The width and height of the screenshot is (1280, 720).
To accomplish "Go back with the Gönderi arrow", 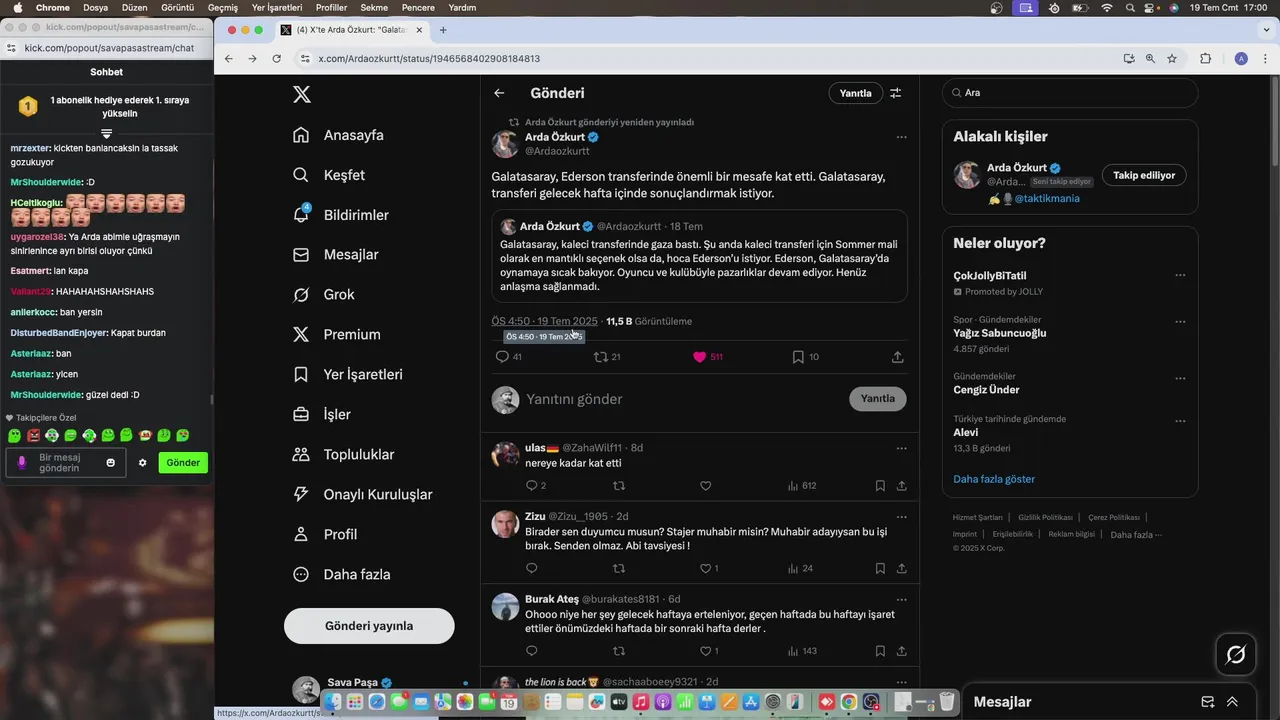I will (499, 93).
